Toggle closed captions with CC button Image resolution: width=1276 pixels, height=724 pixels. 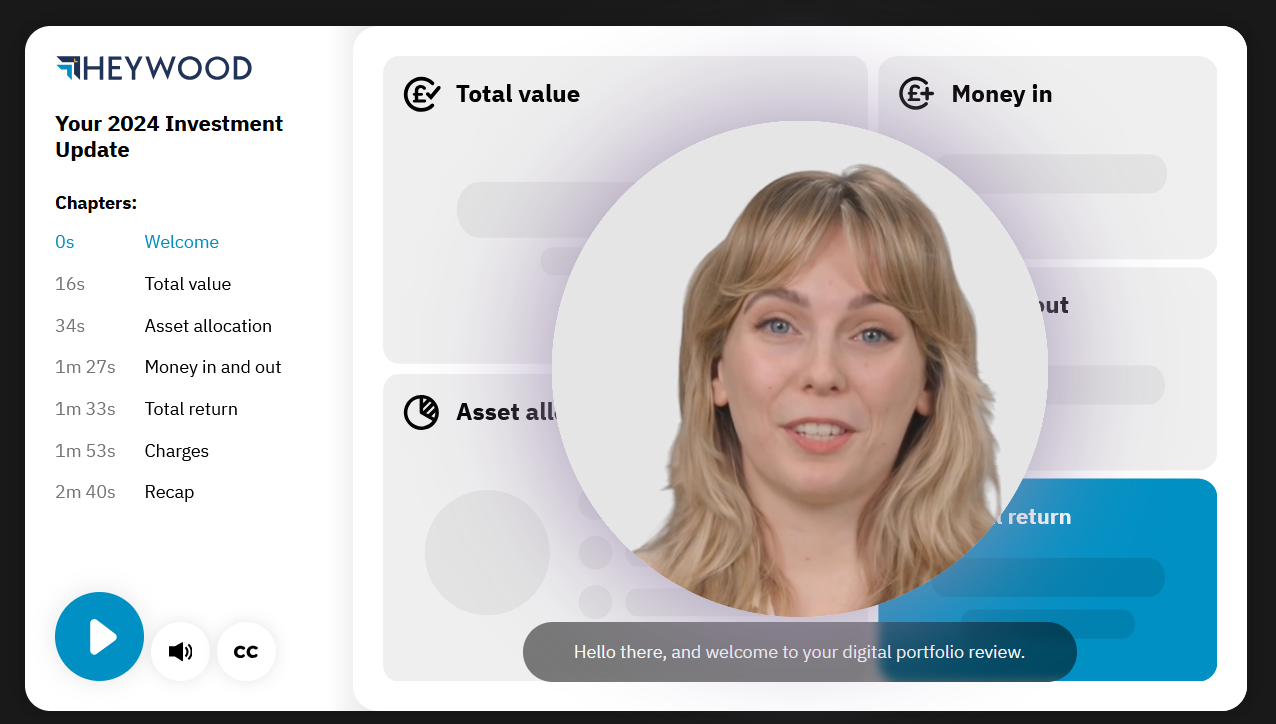point(246,652)
